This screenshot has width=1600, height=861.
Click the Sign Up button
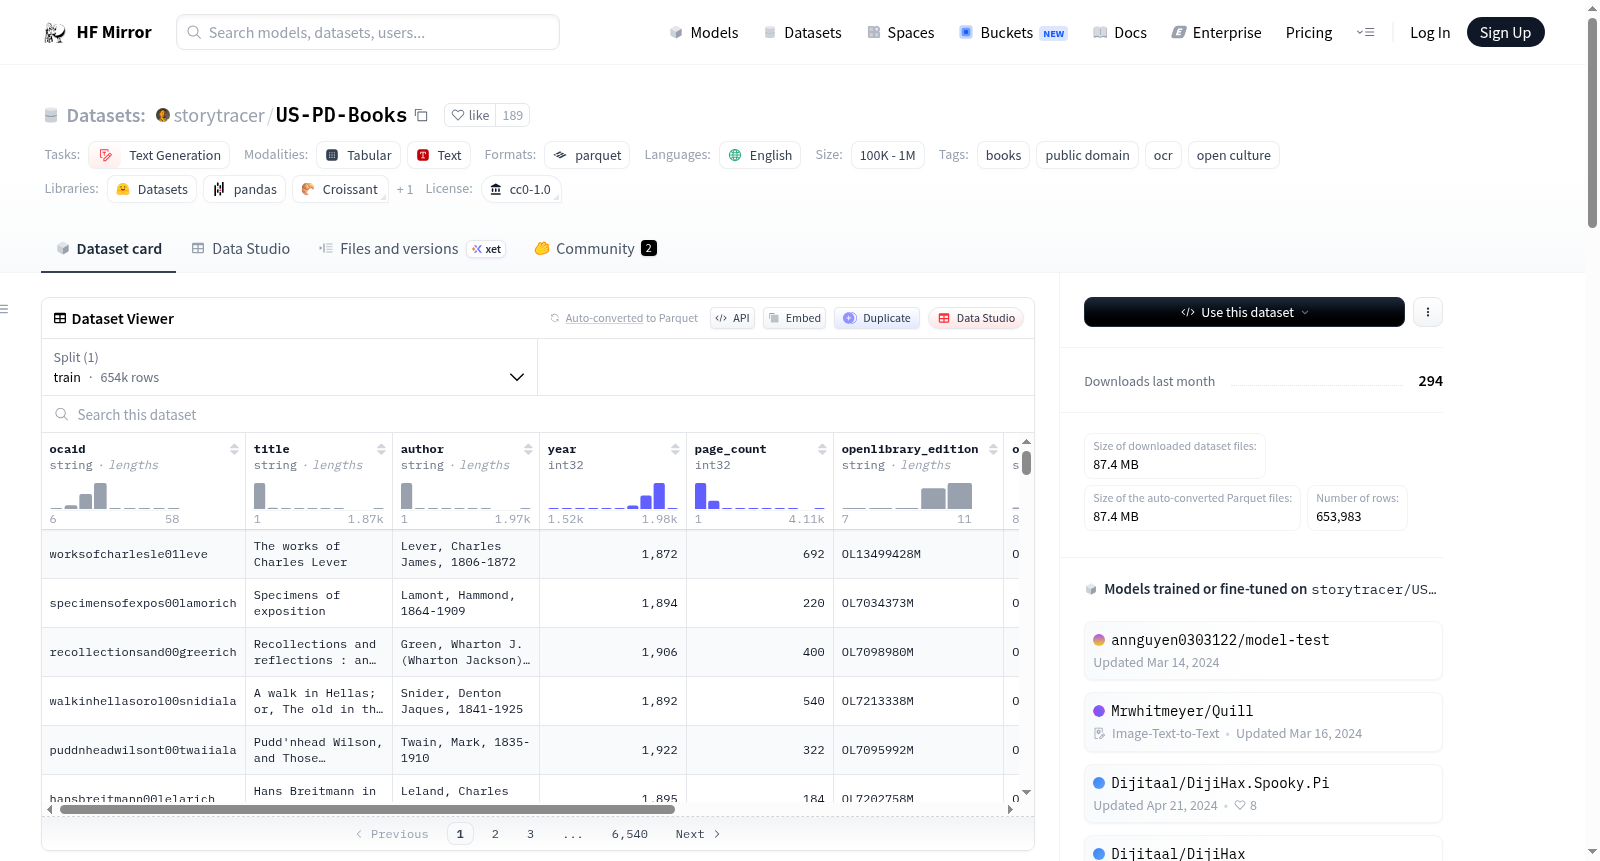(1505, 32)
